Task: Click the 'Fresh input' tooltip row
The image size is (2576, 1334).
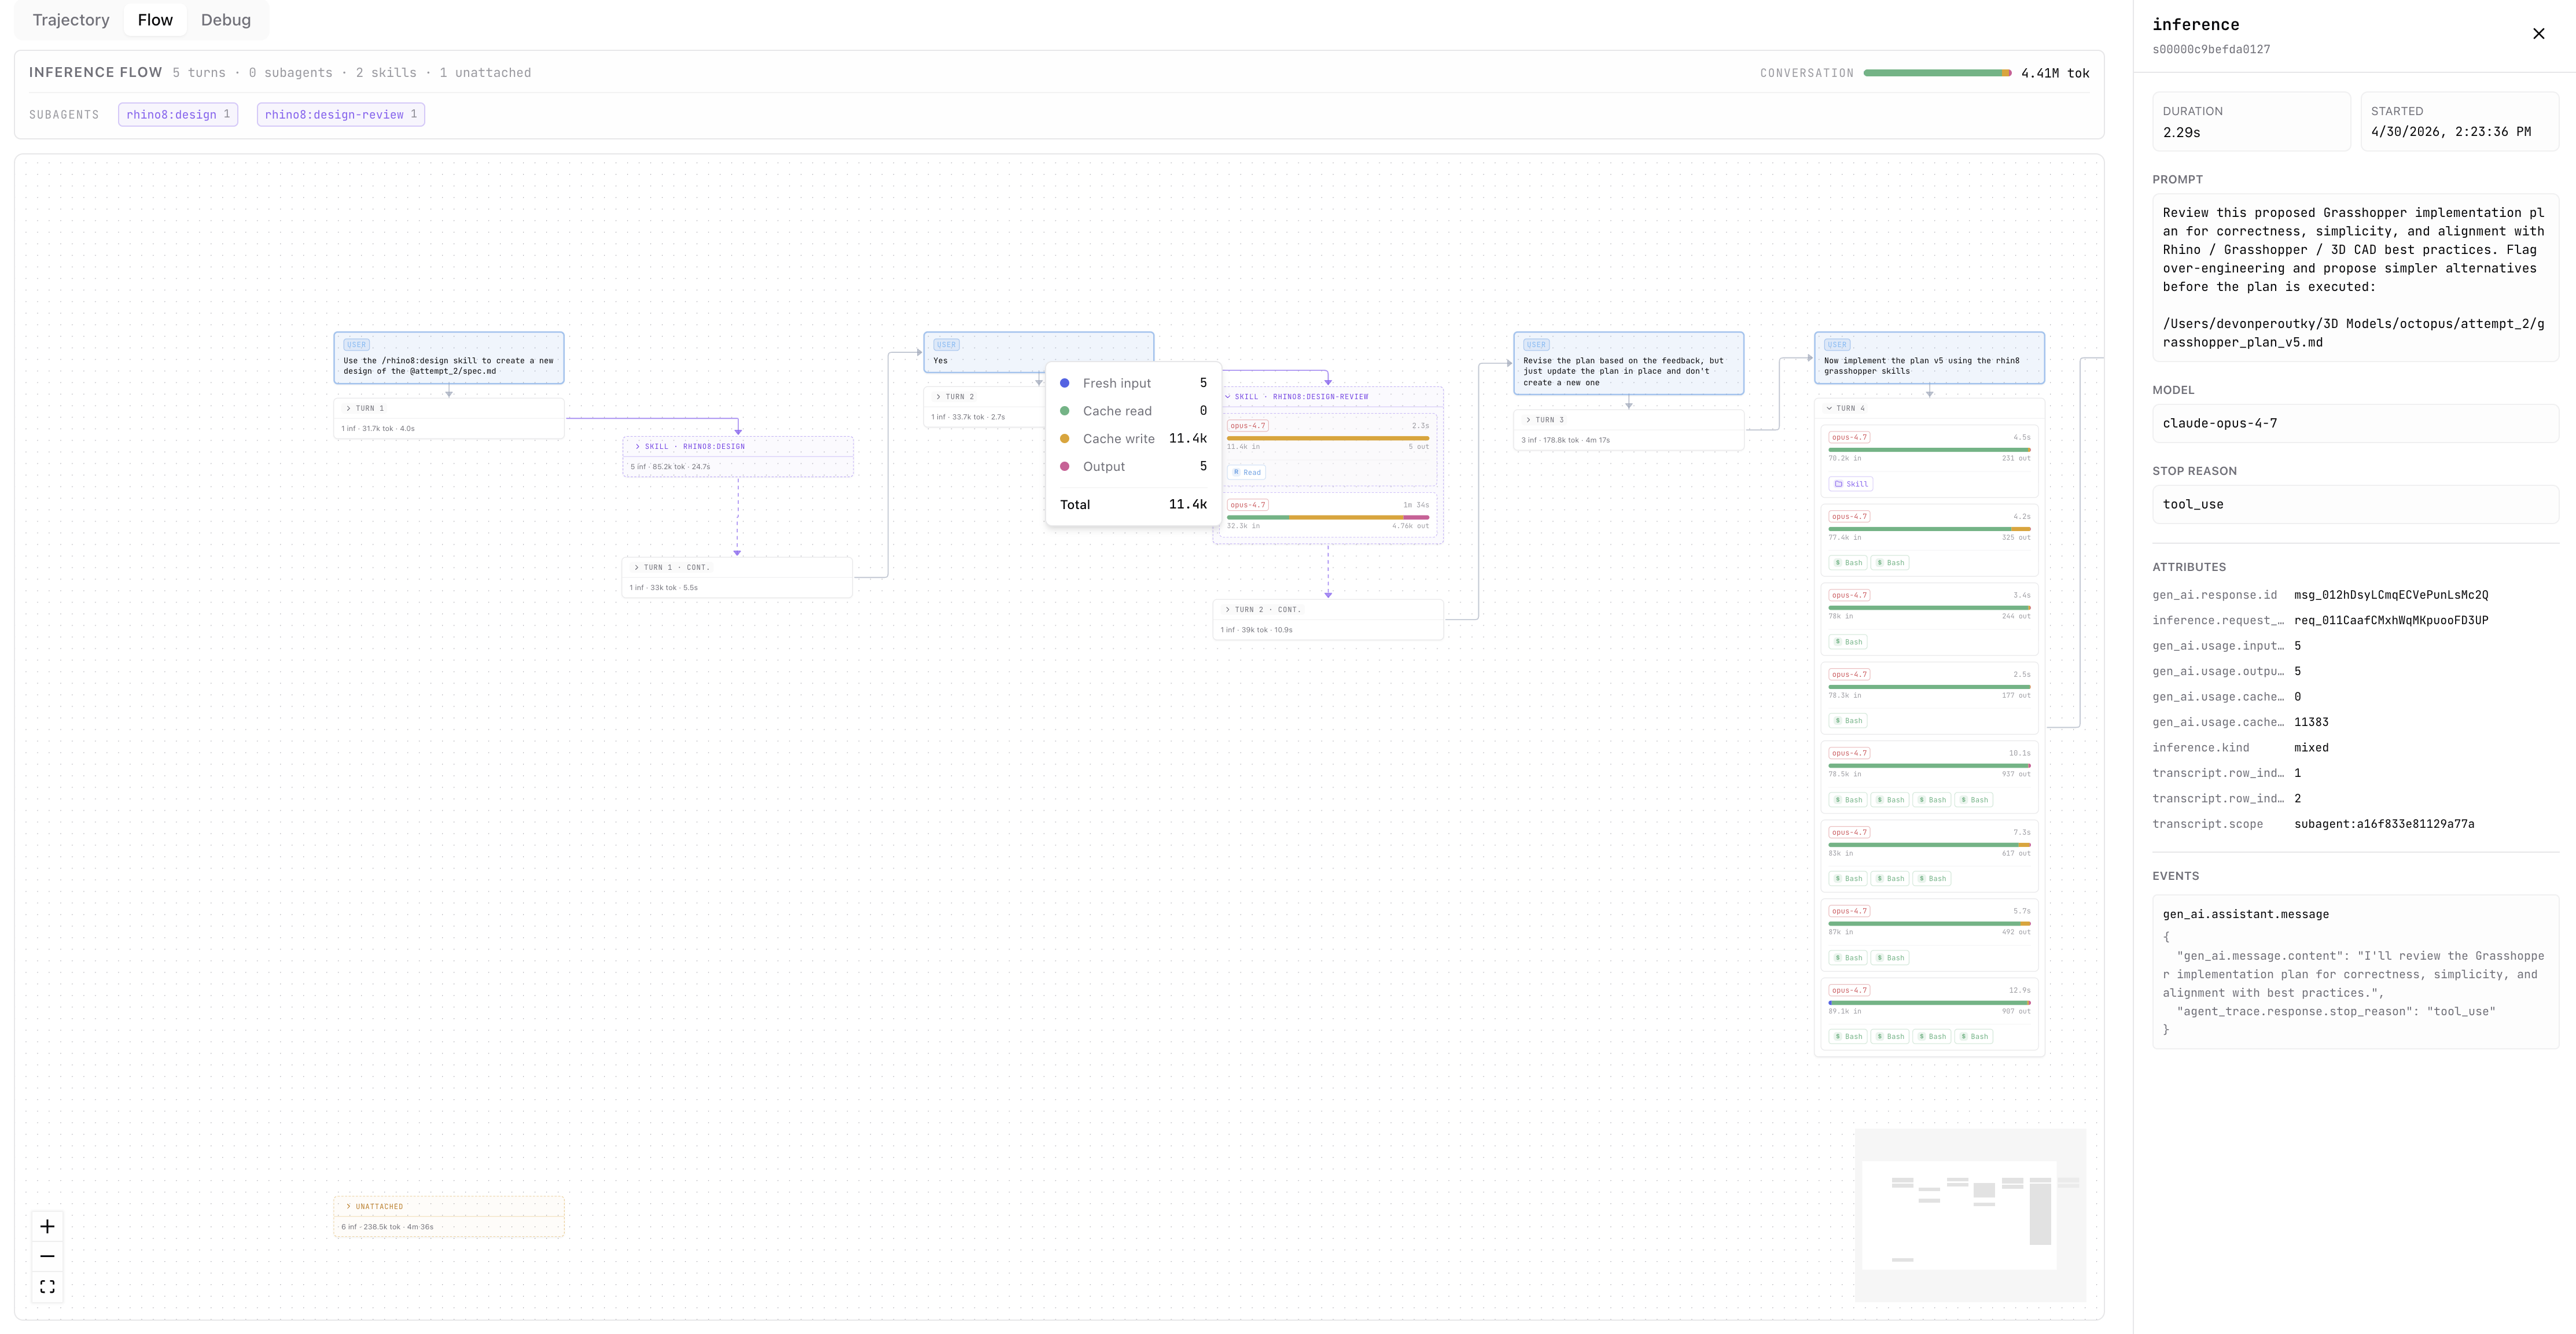Action: (1133, 384)
